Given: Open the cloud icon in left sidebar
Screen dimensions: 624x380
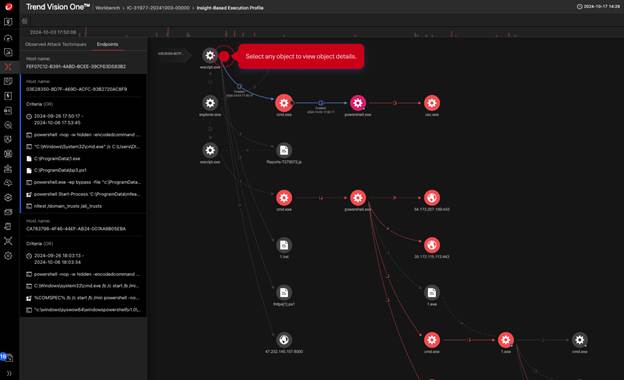Looking at the screenshot, I should click(8, 183).
